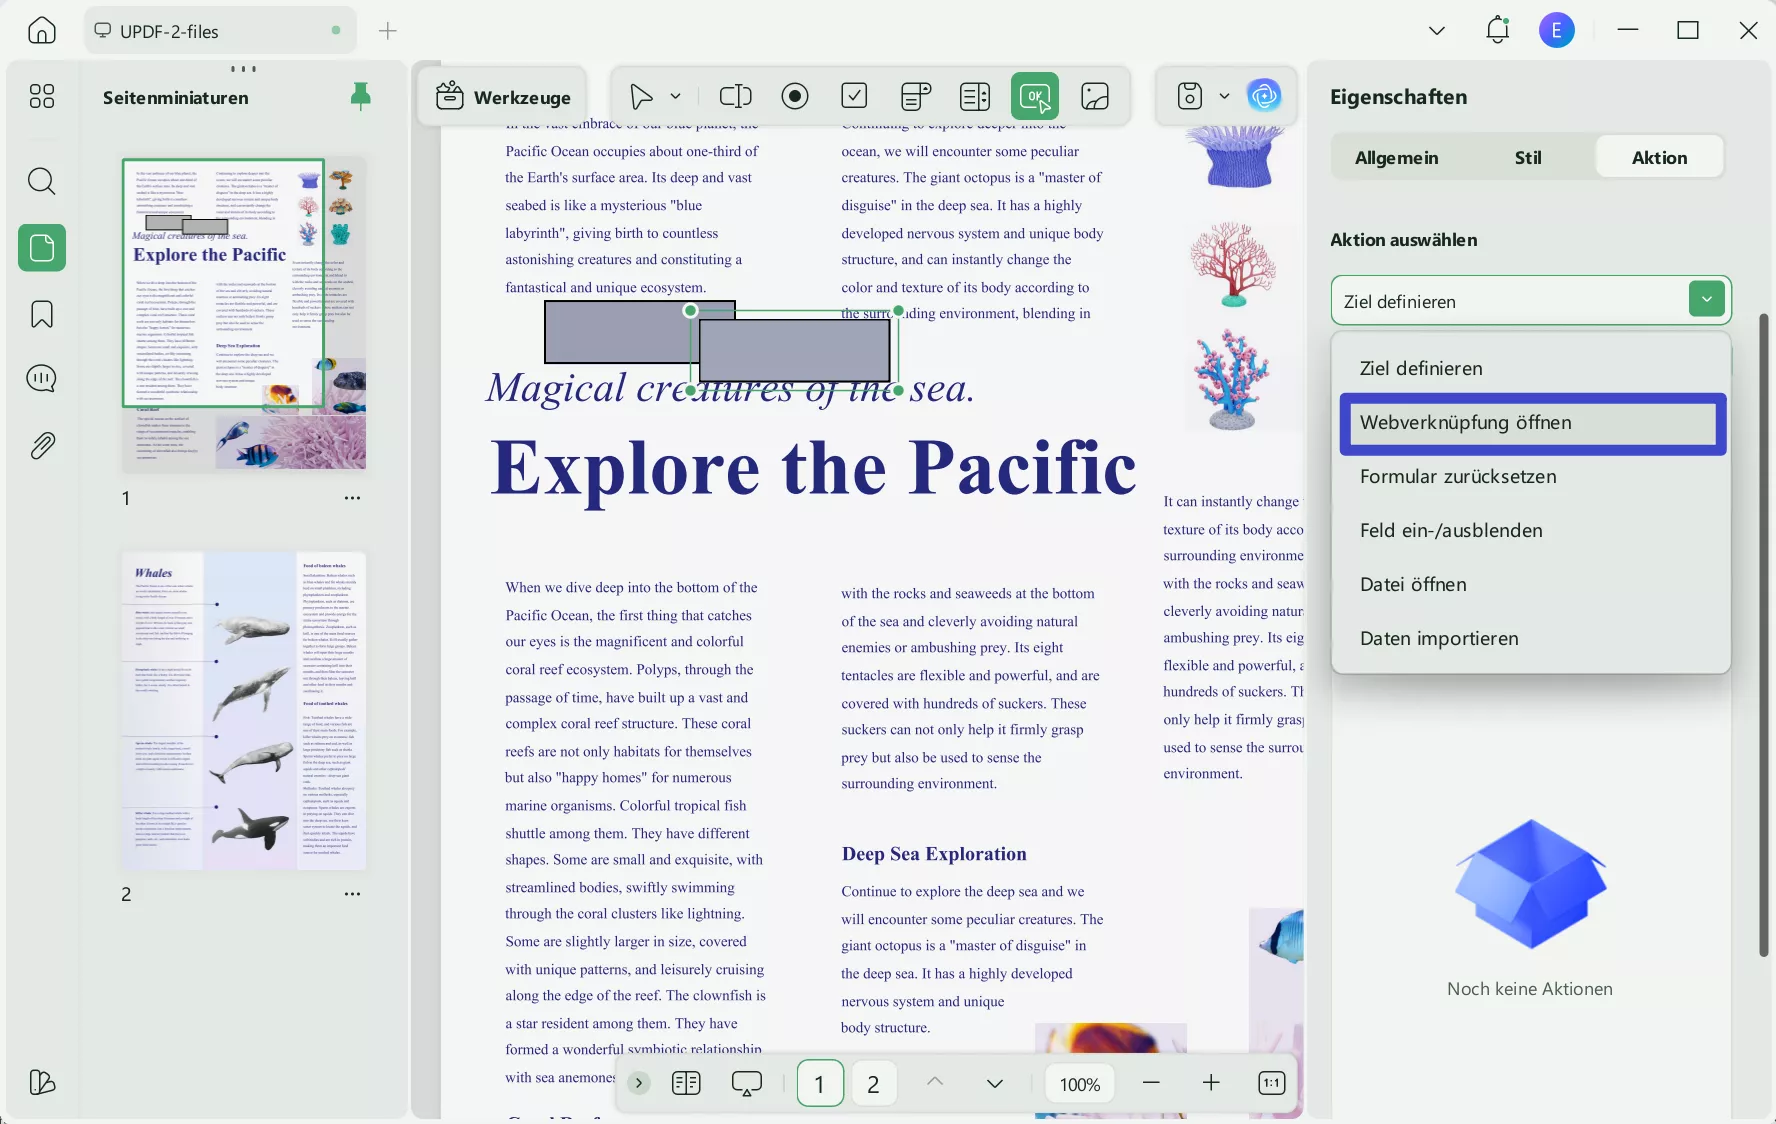Screen dimensions: 1776x1124
Task: Select Daten importieren action
Action: (1532, 639)
